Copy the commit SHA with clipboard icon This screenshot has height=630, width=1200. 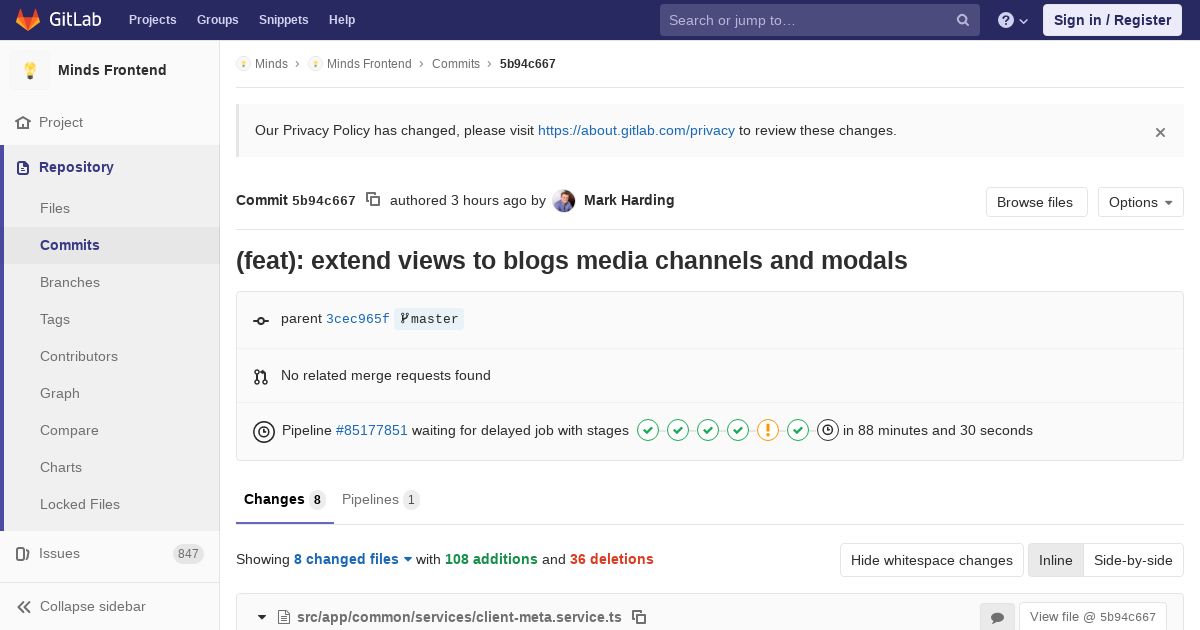pyautogui.click(x=373, y=200)
